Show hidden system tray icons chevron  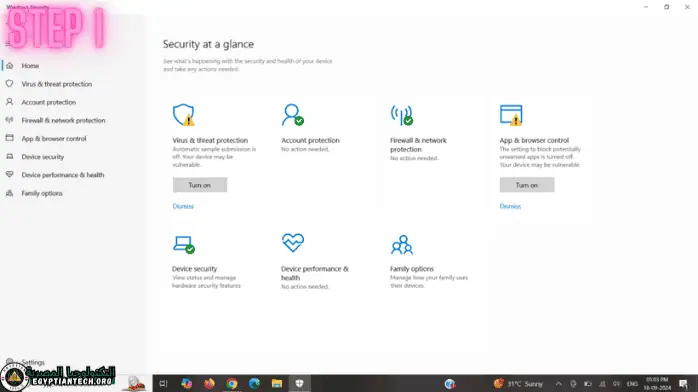point(559,384)
